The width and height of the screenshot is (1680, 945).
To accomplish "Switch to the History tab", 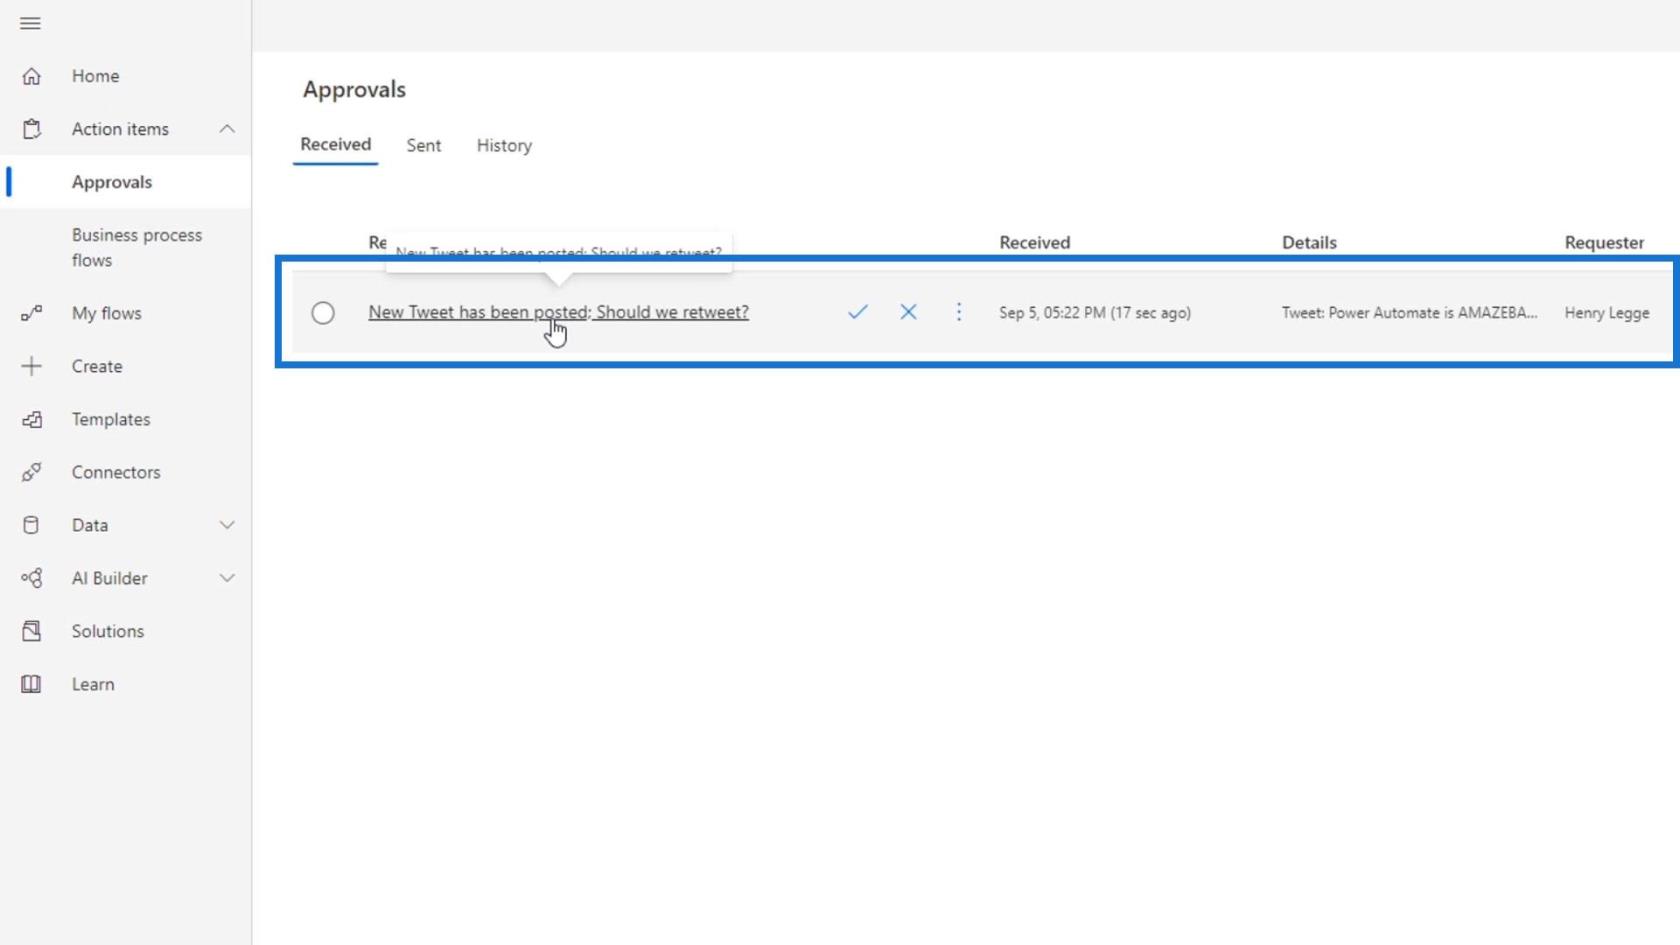I will [x=504, y=145].
